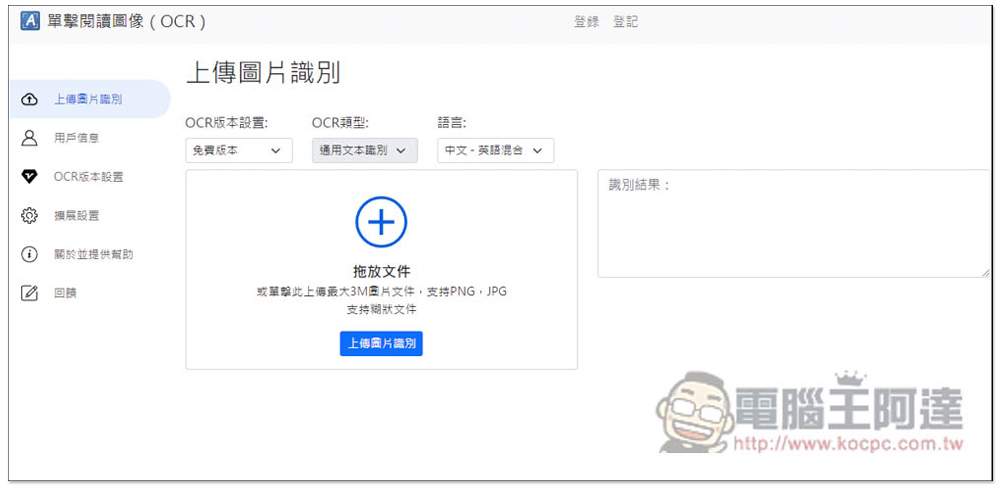The image size is (1000, 487).
Task: Click the 登記 link in the header
Action: [x=626, y=22]
